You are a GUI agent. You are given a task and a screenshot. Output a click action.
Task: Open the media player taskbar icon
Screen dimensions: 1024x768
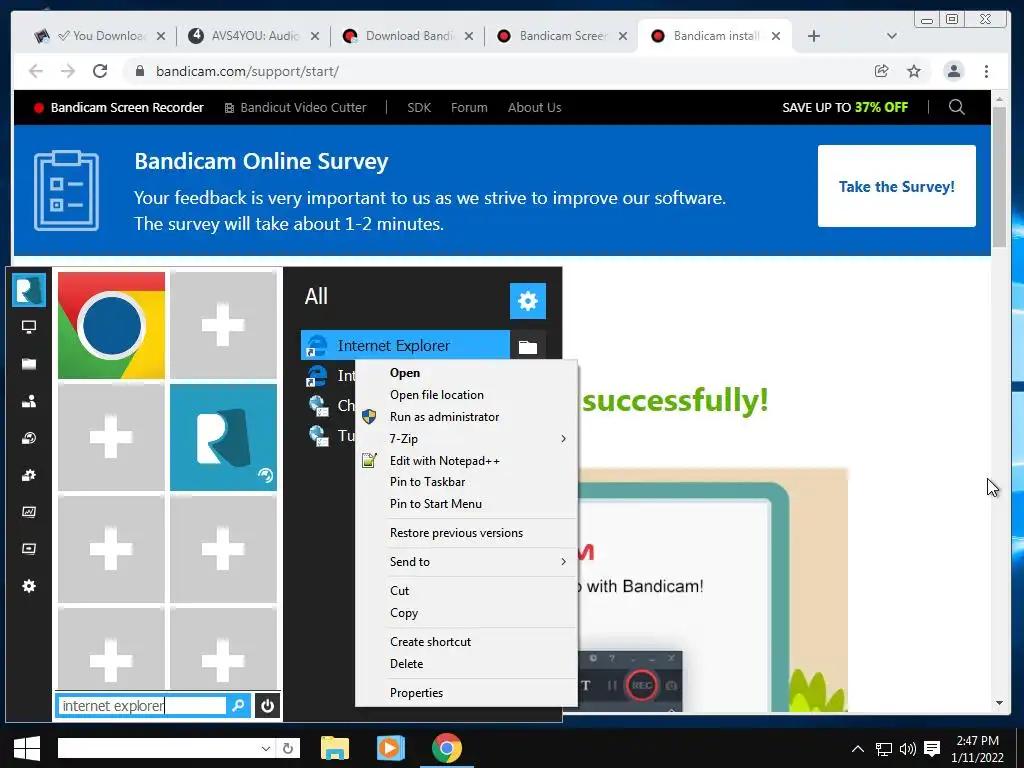pos(391,748)
